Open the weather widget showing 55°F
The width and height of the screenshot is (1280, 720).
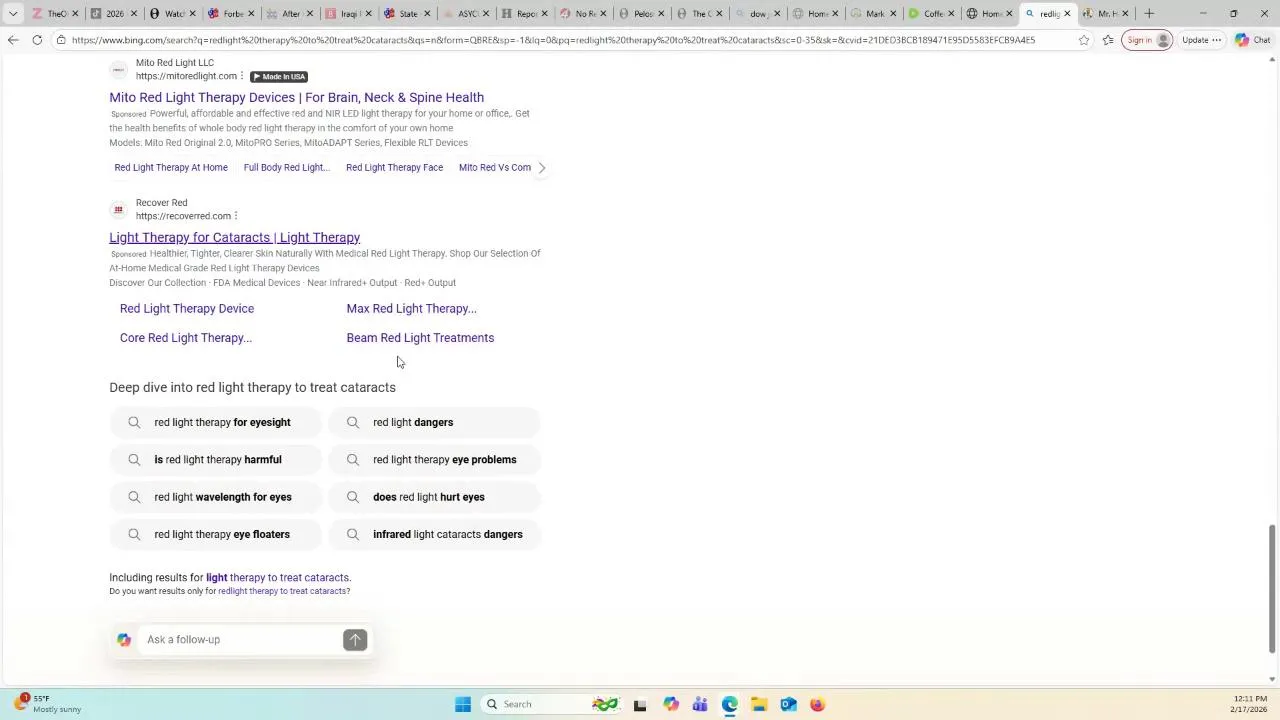pyautogui.click(x=47, y=704)
